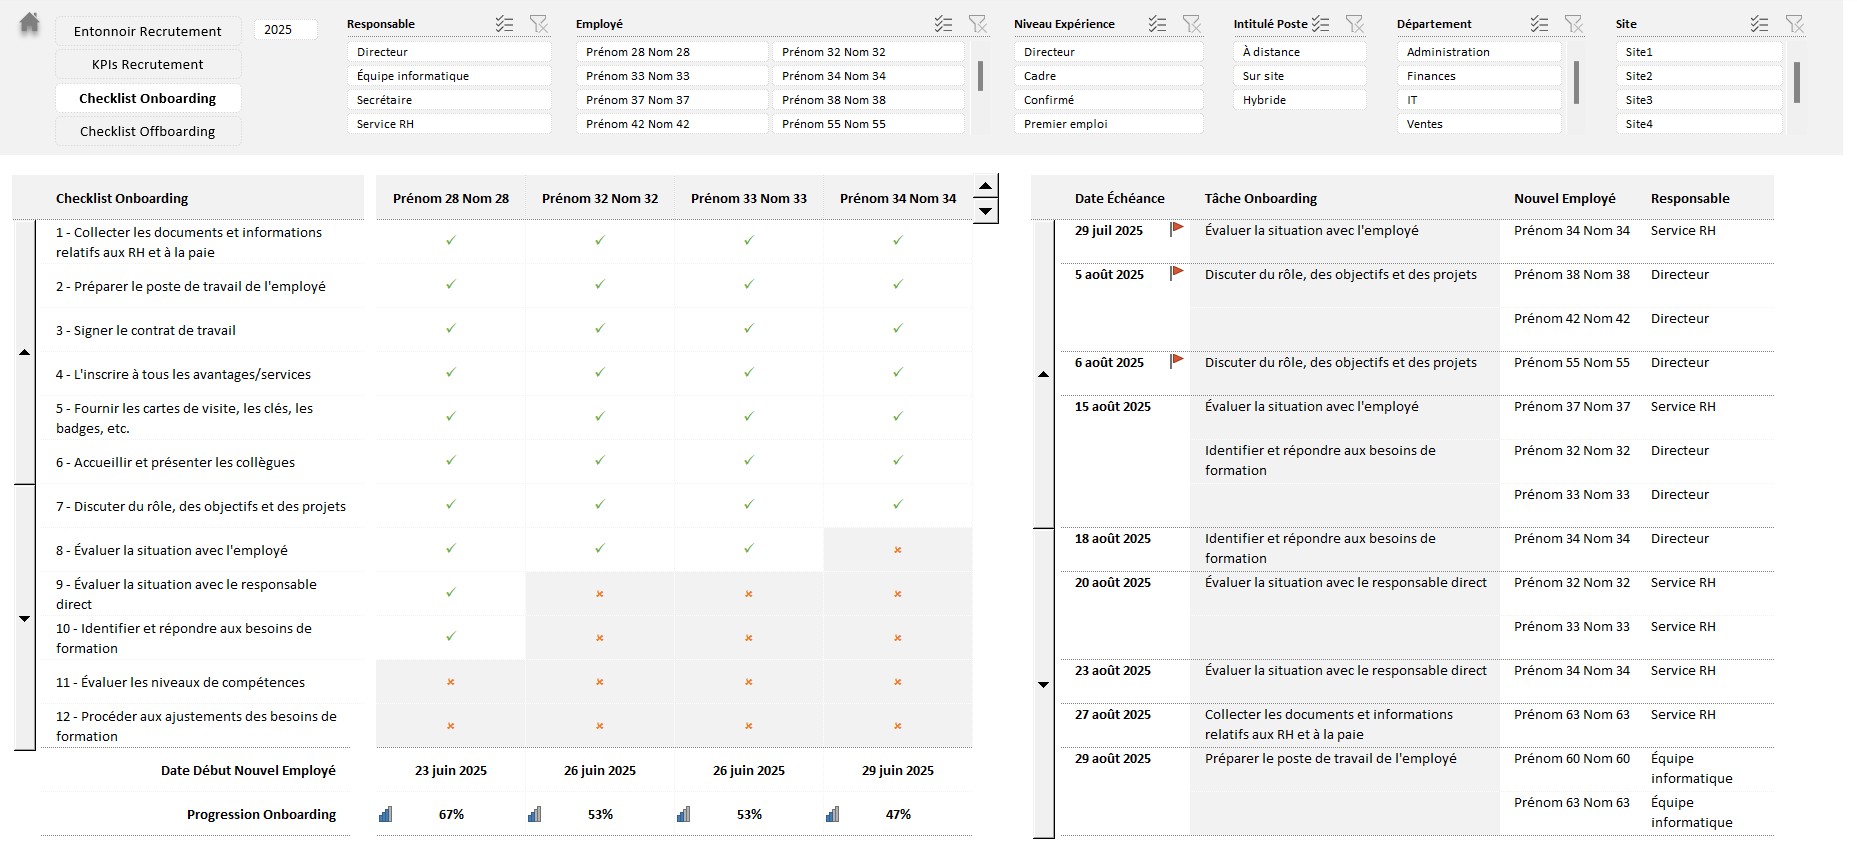The width and height of the screenshot is (1857, 853).
Task: Toggle Finances in the Département slicer
Action: point(1478,76)
